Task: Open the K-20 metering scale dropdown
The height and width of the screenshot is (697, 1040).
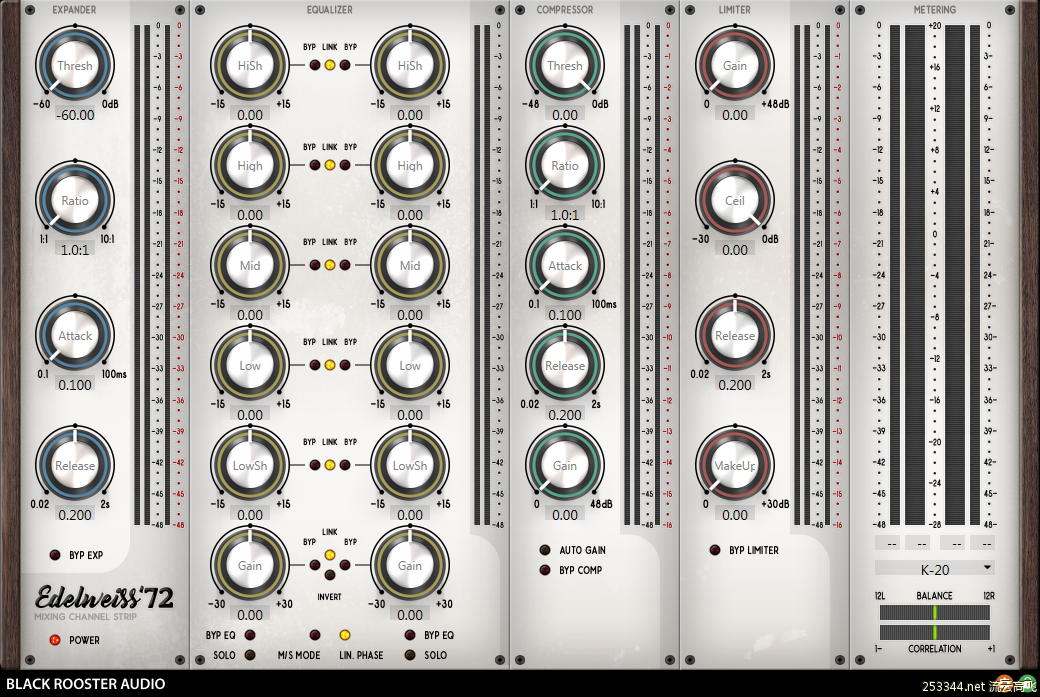Action: [x=935, y=569]
